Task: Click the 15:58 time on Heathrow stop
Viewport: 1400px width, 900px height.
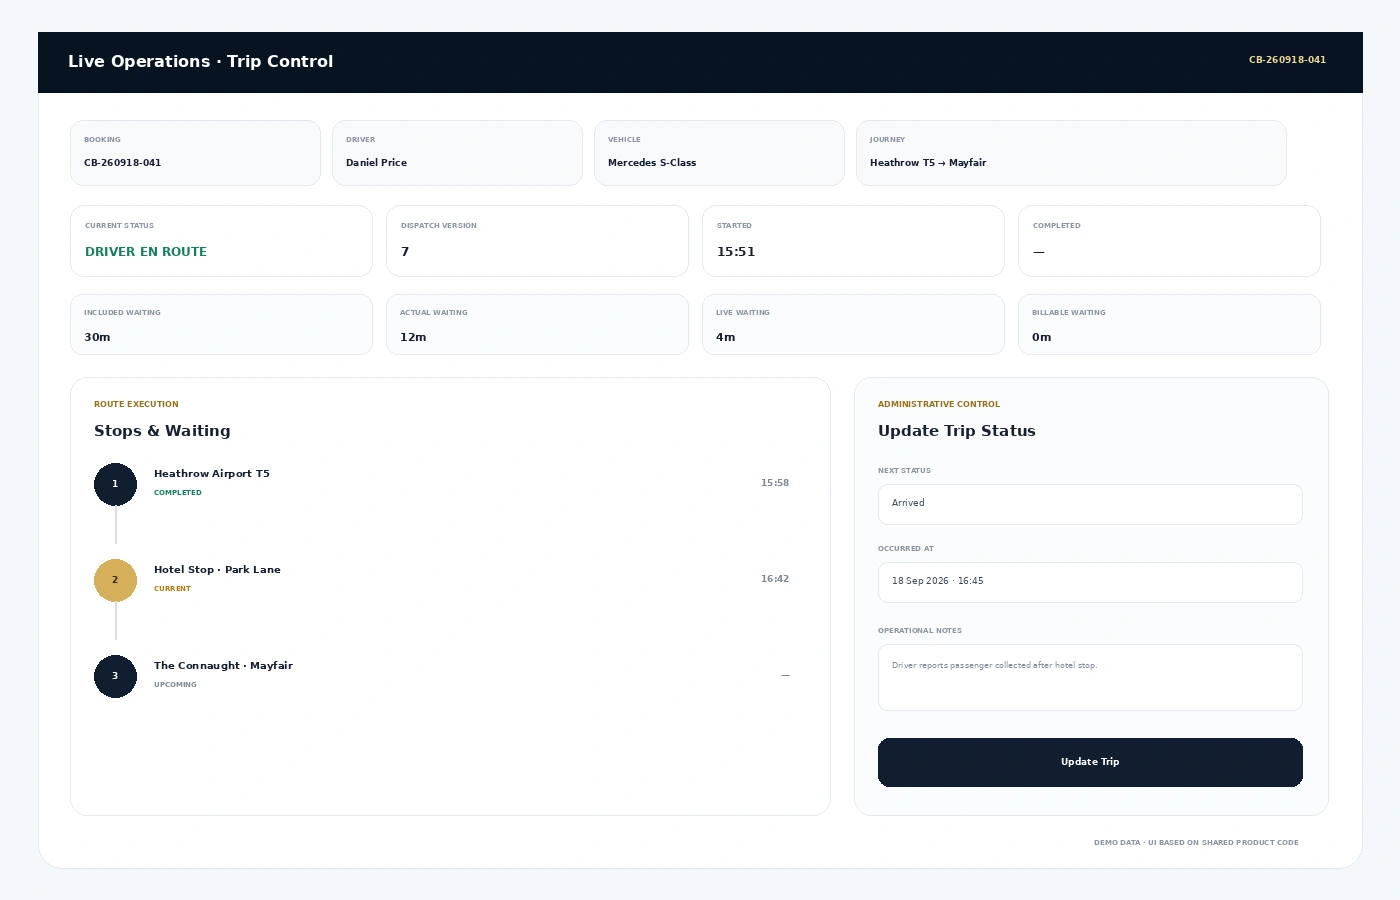Action: 775,483
